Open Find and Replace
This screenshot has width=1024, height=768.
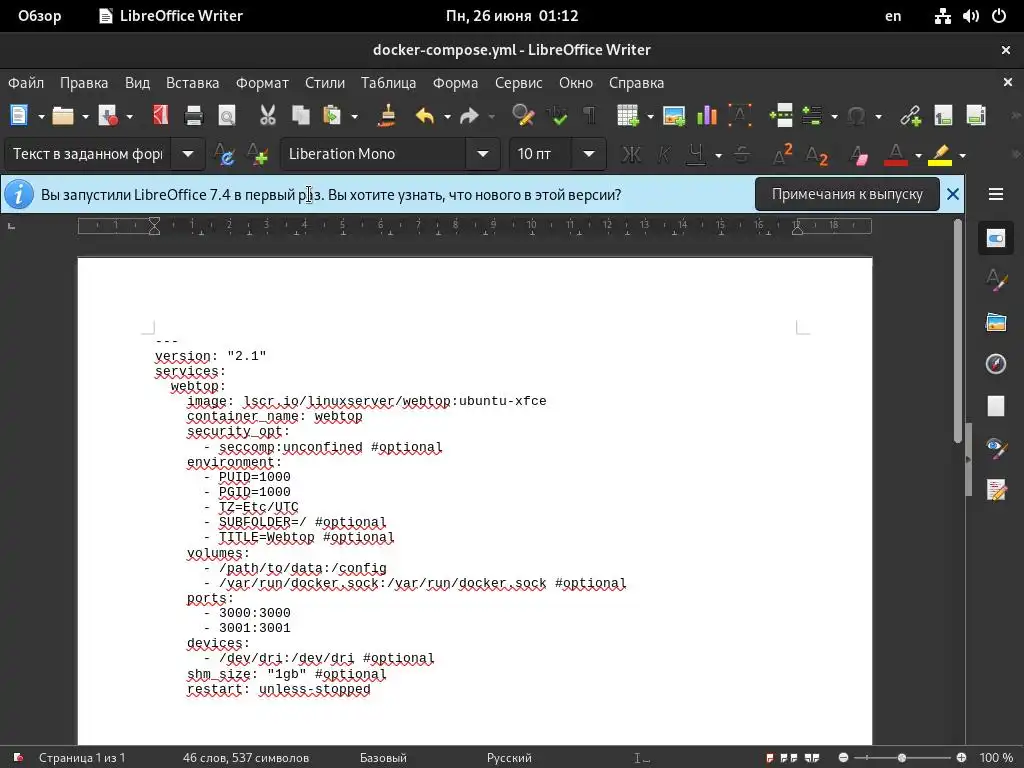coord(523,116)
